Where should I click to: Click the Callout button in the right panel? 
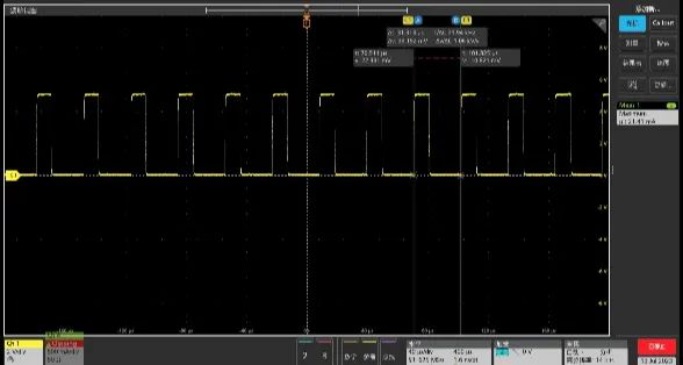(x=663, y=24)
